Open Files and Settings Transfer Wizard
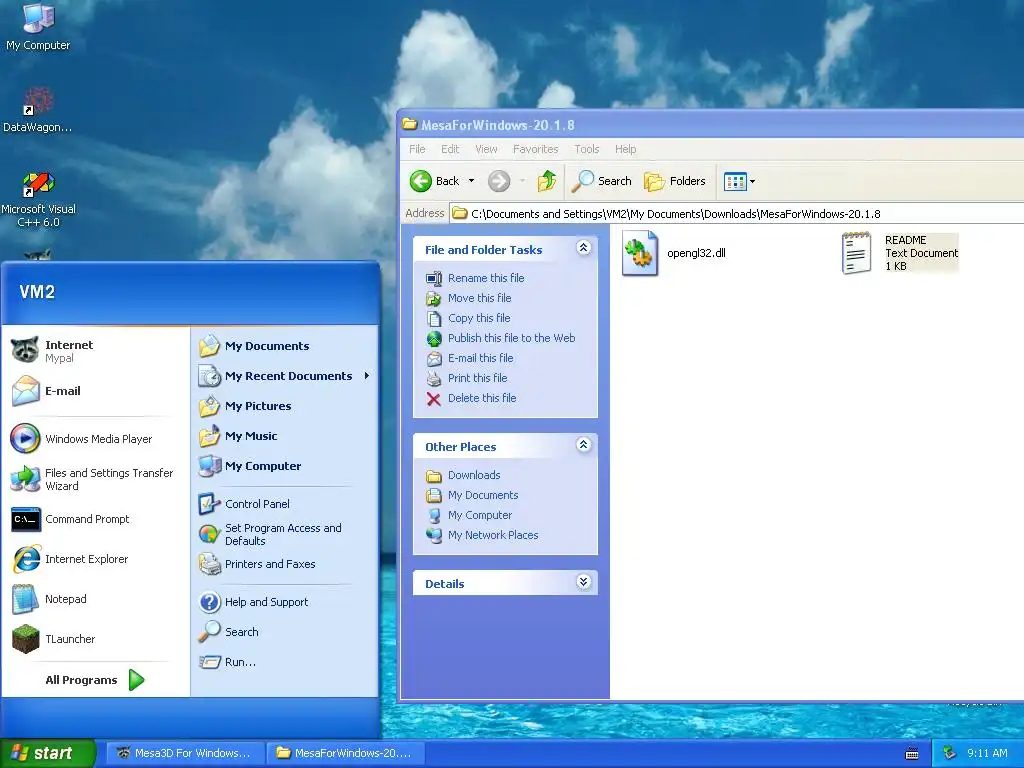Viewport: 1024px width, 768px height. (93, 479)
